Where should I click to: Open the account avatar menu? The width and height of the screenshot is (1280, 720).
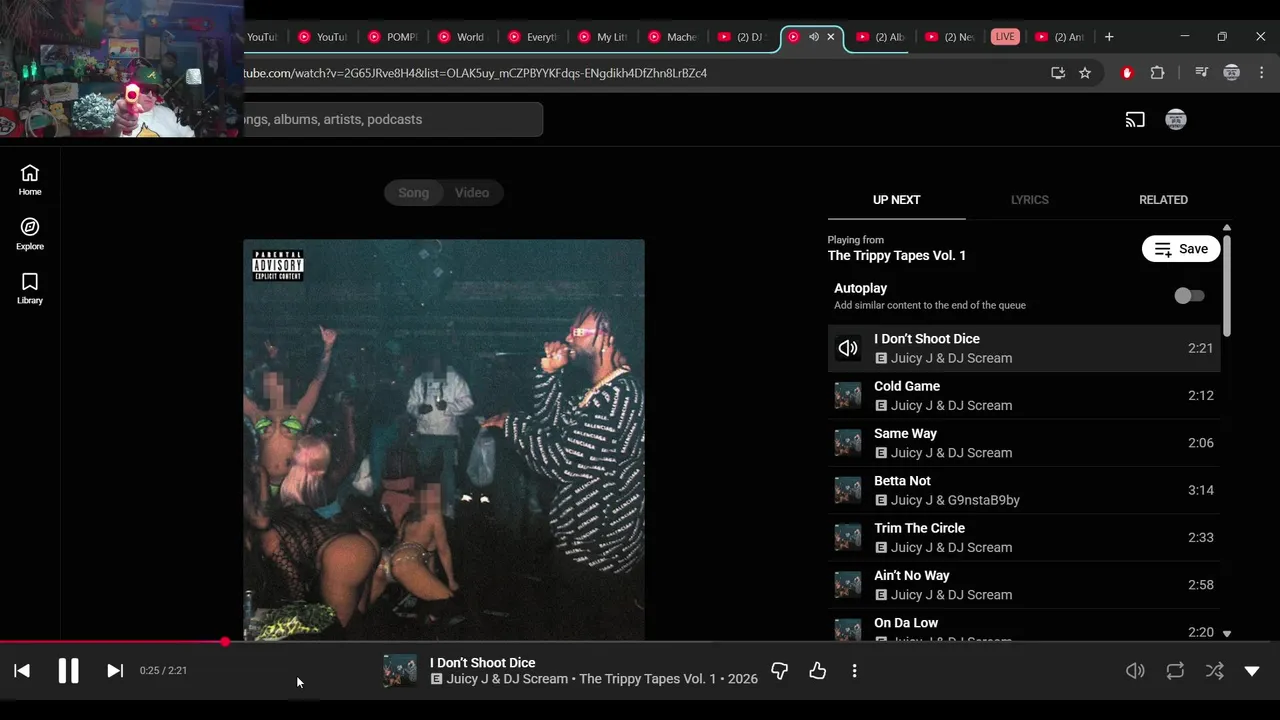[x=1176, y=120]
